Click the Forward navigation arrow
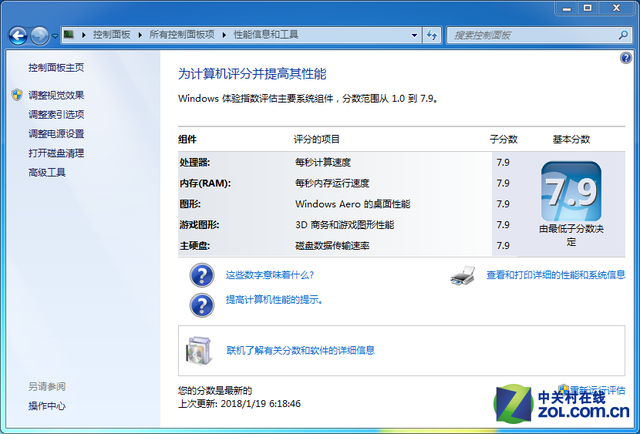Viewport: 640px width, 434px height. point(40,36)
